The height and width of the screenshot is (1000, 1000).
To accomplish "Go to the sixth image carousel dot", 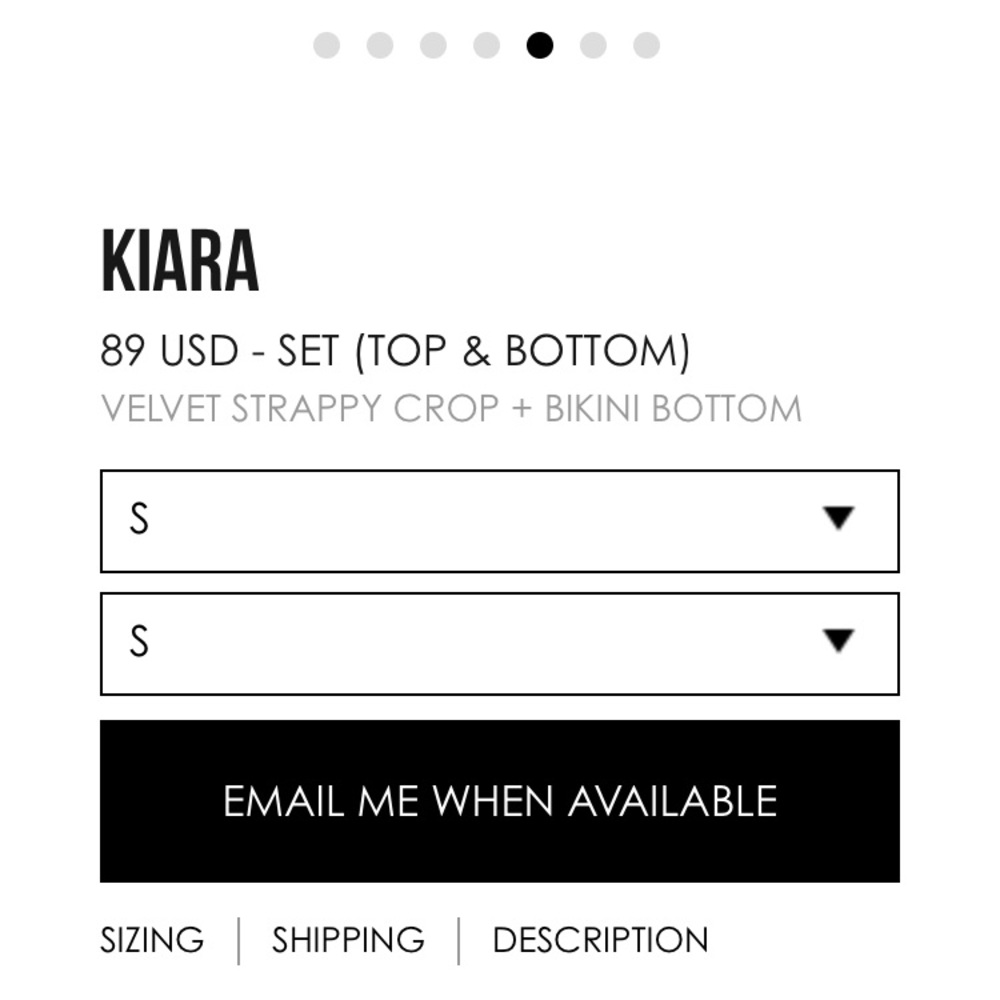I will [x=593, y=45].
